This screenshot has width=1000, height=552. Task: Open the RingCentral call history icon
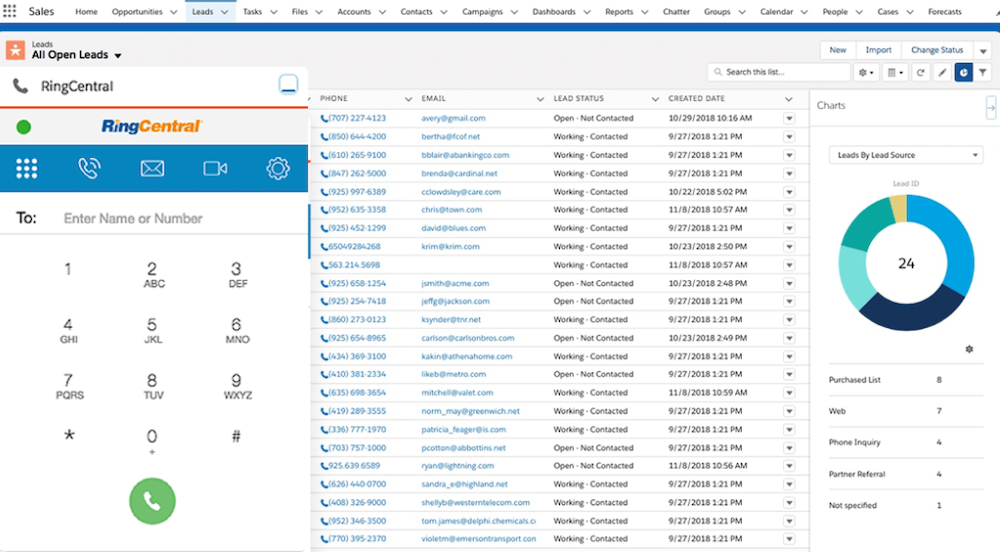(x=89, y=168)
